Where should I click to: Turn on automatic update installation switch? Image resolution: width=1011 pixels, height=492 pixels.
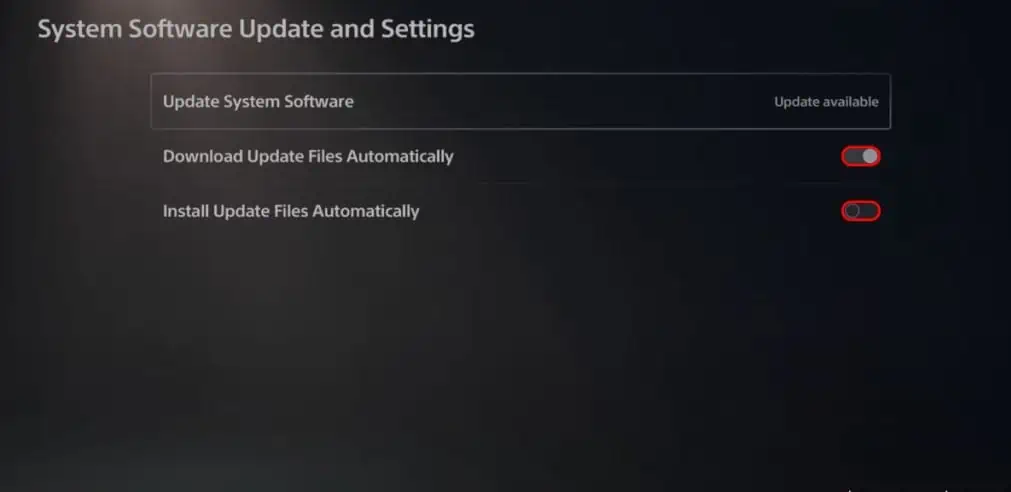point(861,211)
